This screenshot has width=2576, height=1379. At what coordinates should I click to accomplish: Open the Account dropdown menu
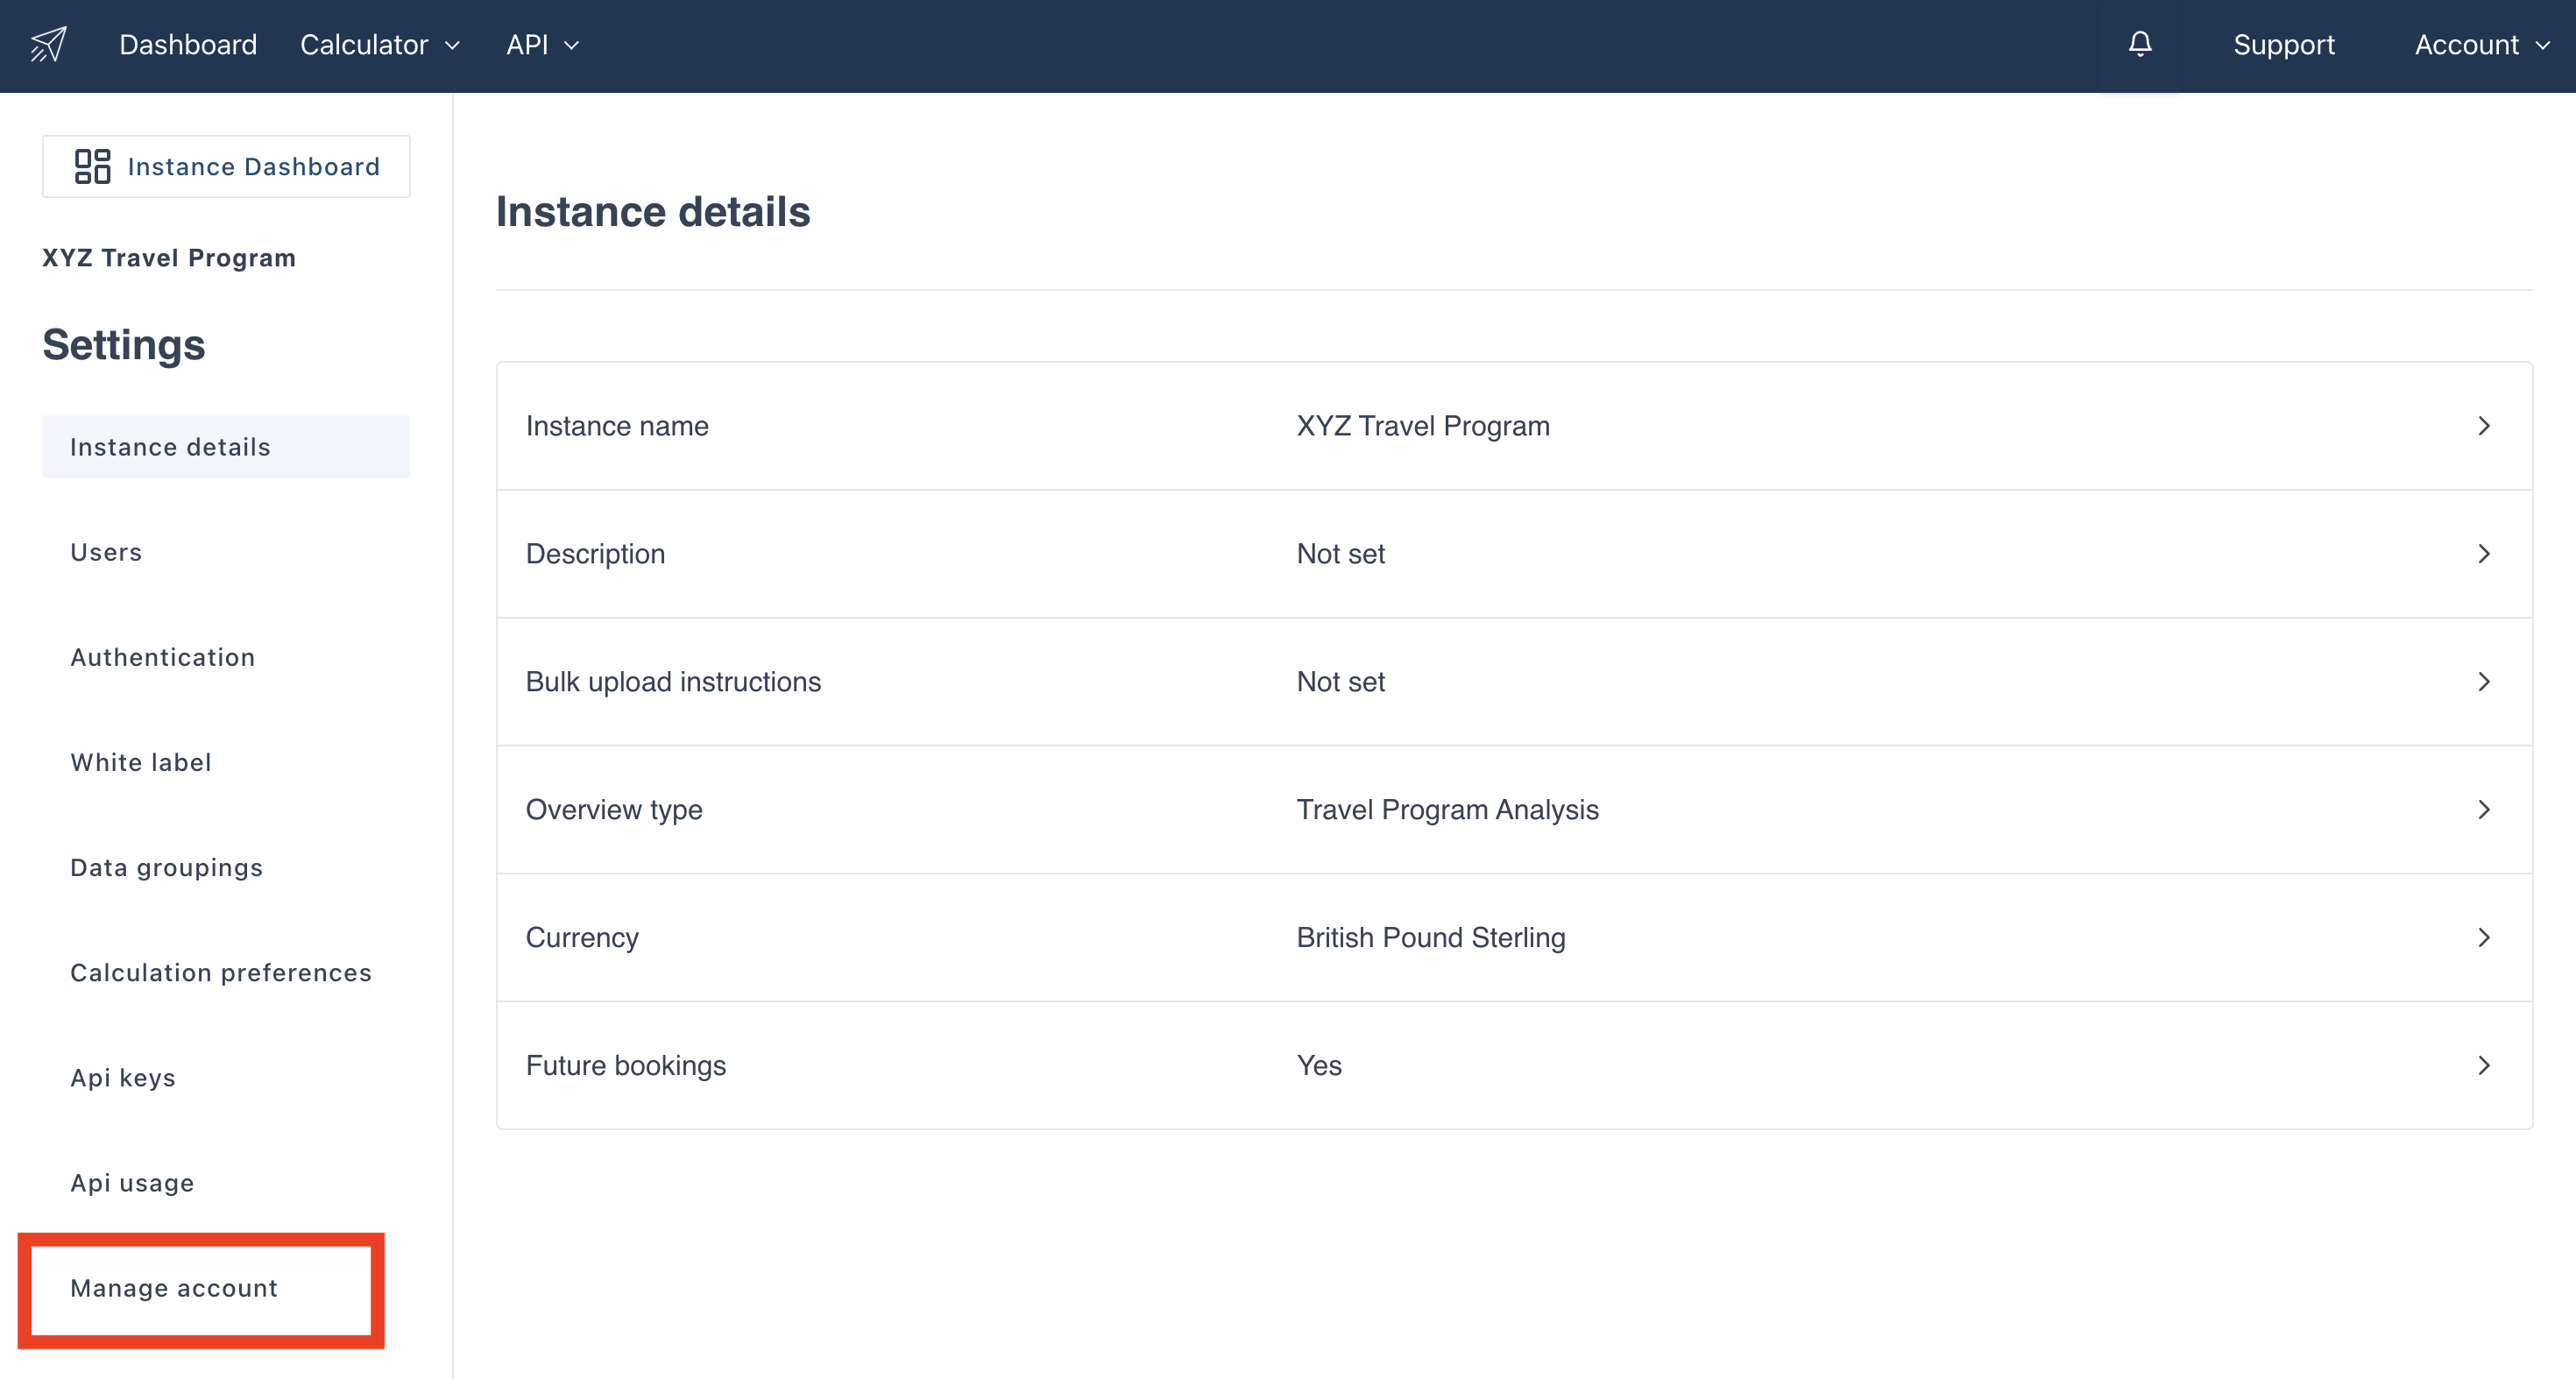point(2481,45)
